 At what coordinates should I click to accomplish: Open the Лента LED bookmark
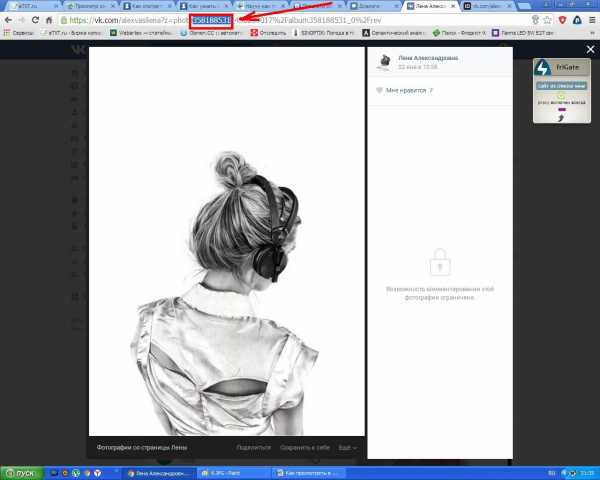coord(523,33)
